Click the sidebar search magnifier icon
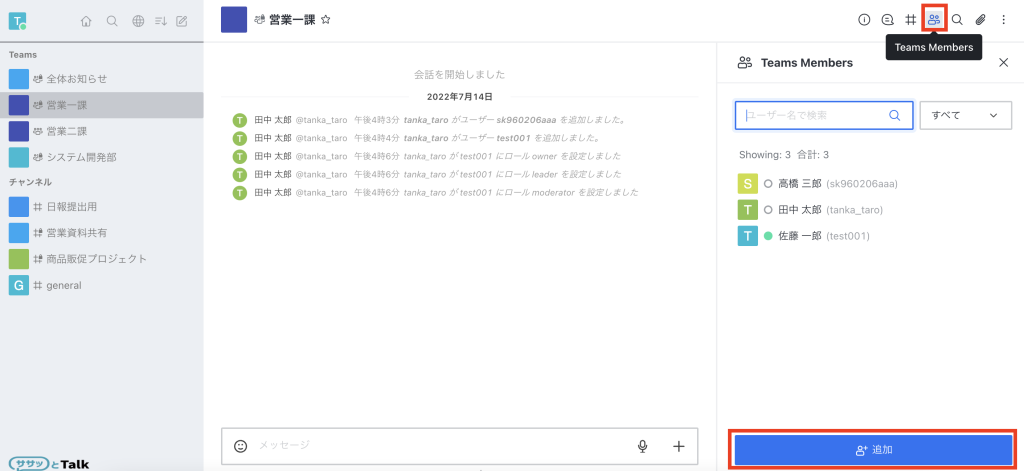This screenshot has height=471, width=1024. click(112, 21)
